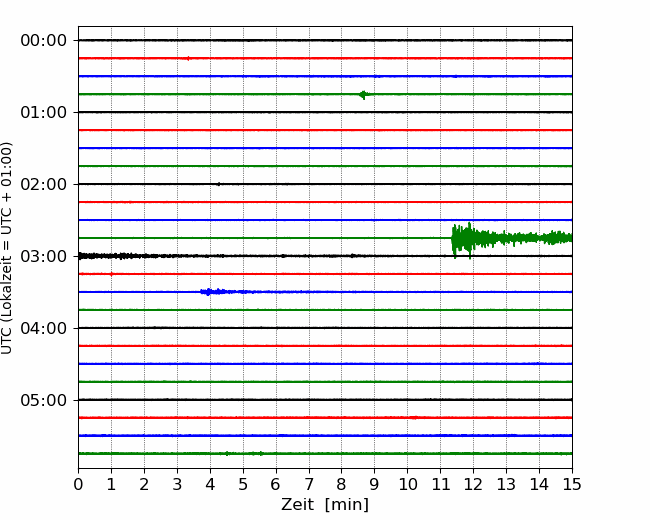Screen dimensions: 650x520
Task: Click the x-axis tick label 15
Action: click(x=572, y=485)
